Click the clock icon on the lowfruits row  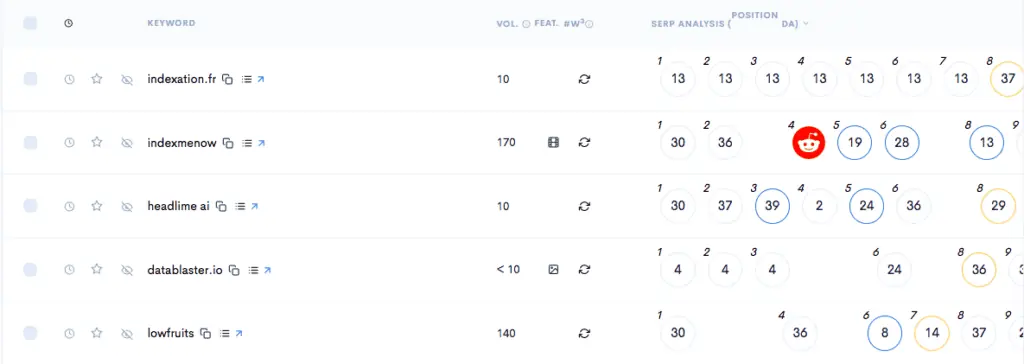(x=69, y=333)
